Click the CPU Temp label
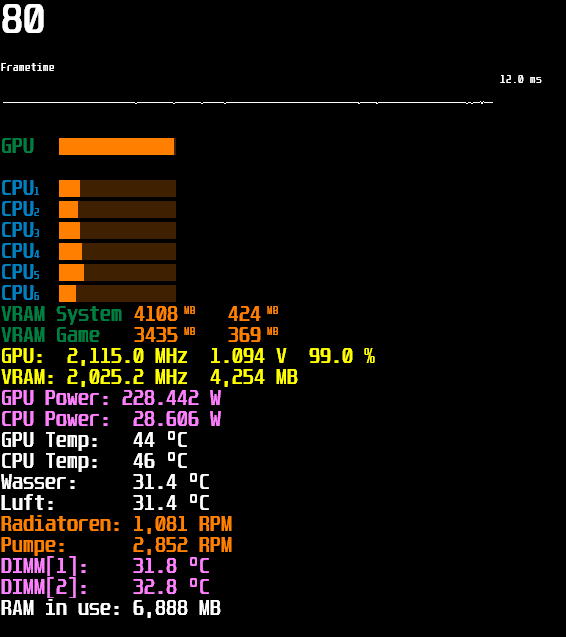Image resolution: width=566 pixels, height=637 pixels. pyautogui.click(x=50, y=462)
